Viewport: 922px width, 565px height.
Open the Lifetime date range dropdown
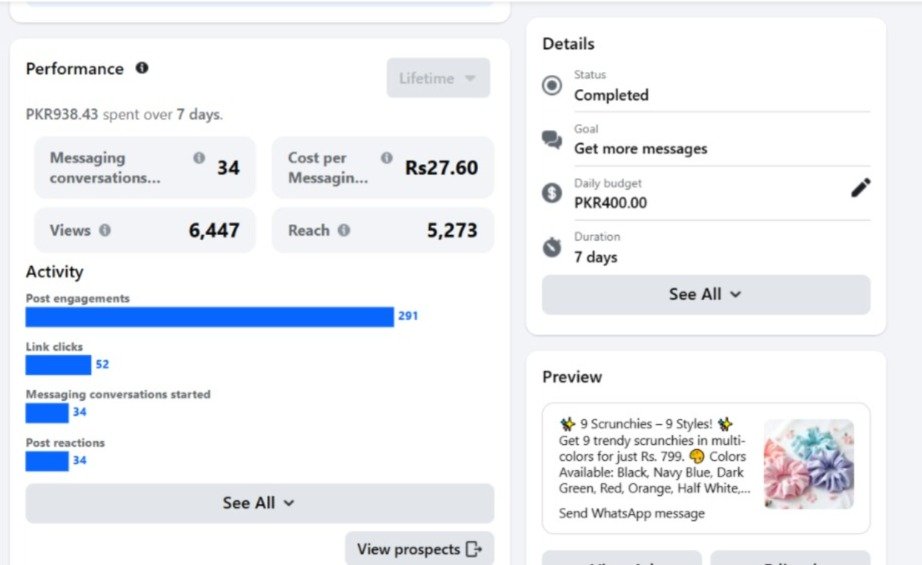tap(438, 78)
